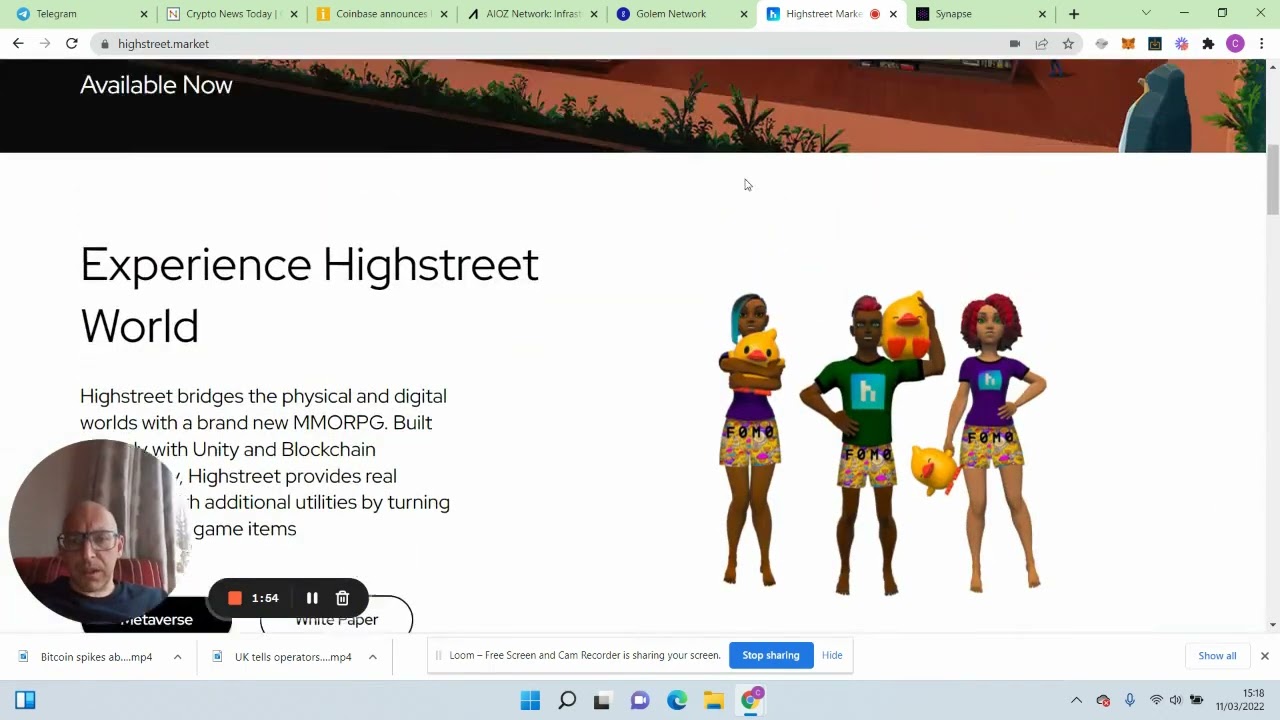
Task: Switch to the Golem Network tab
Action: [x=681, y=14]
